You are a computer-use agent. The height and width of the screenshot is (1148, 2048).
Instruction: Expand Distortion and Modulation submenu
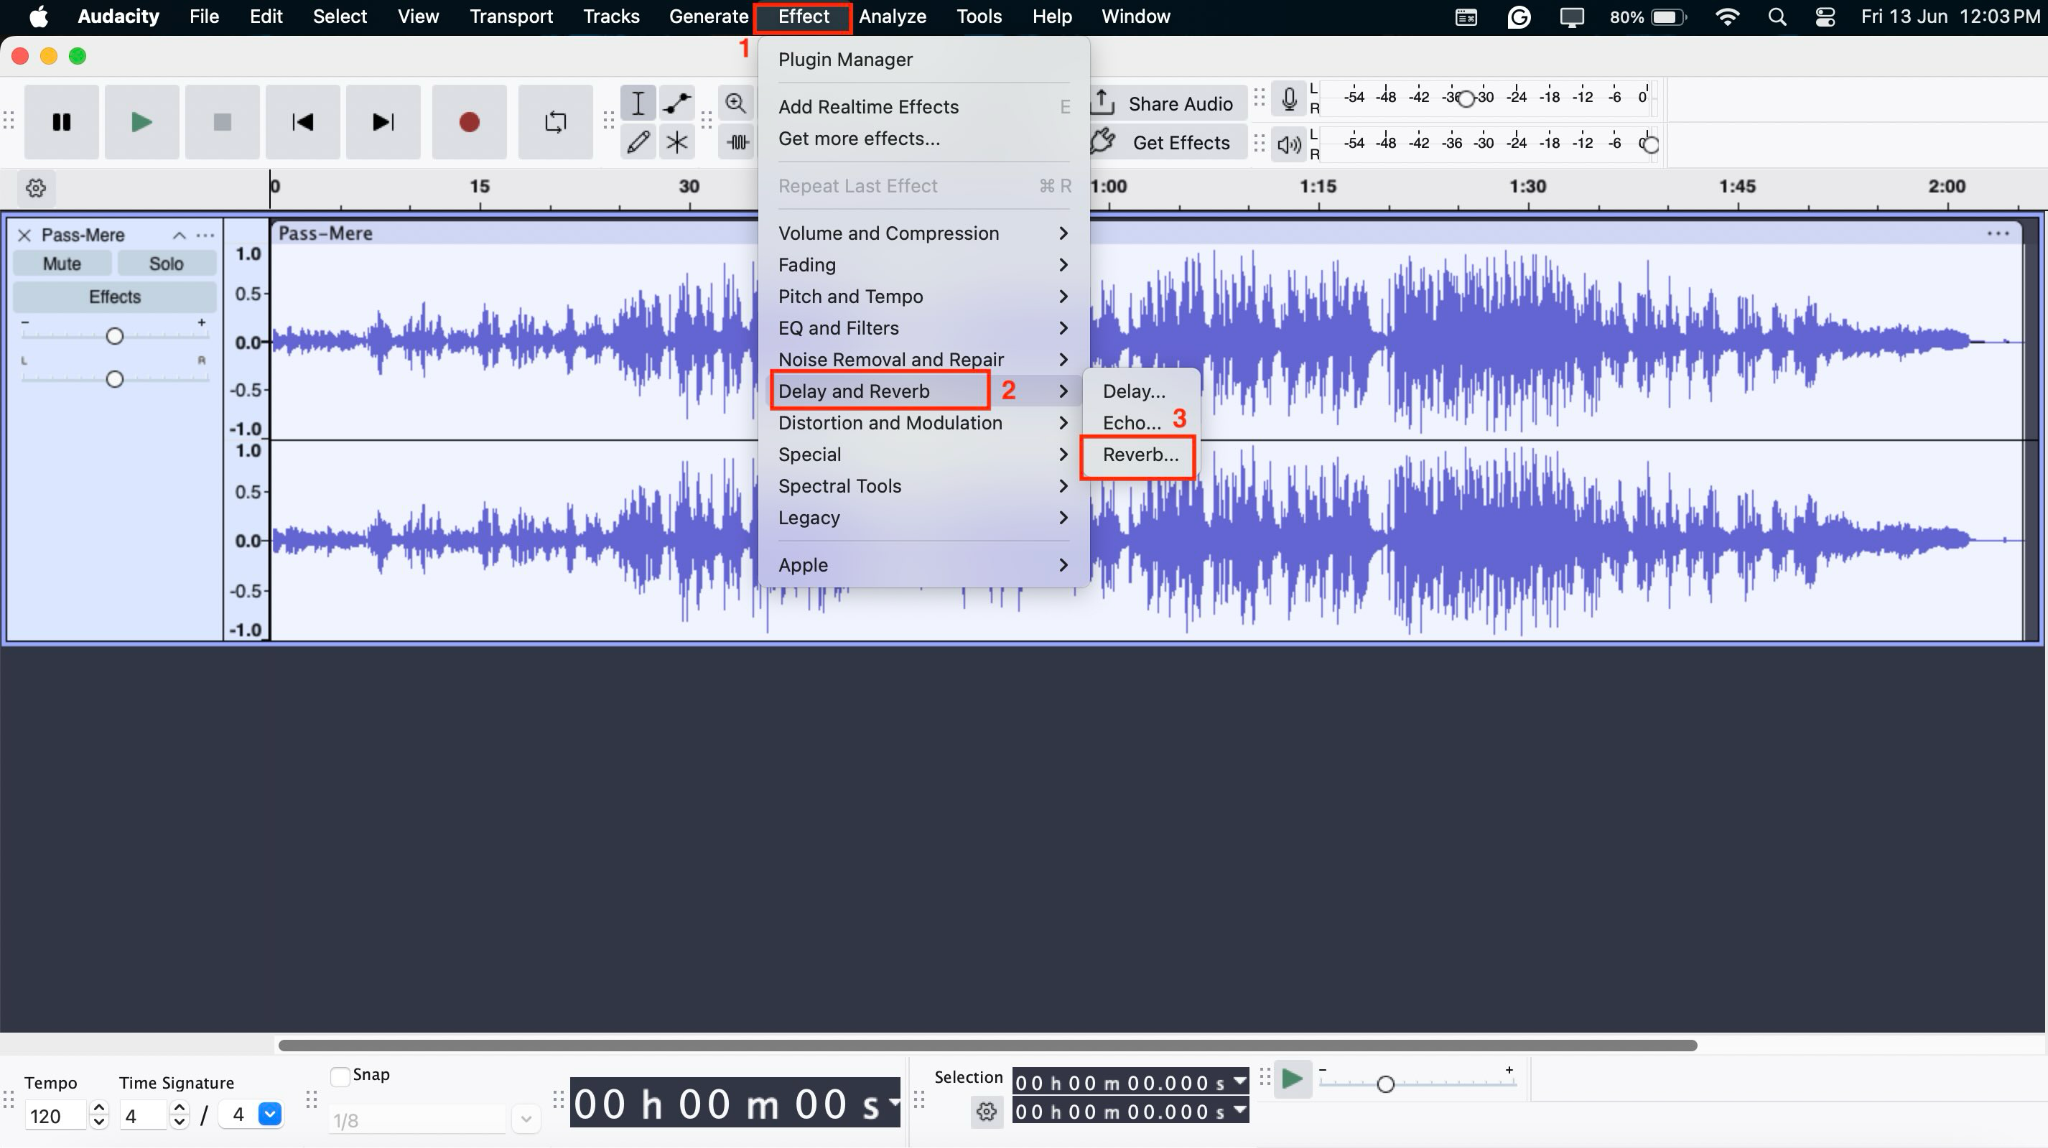click(924, 423)
